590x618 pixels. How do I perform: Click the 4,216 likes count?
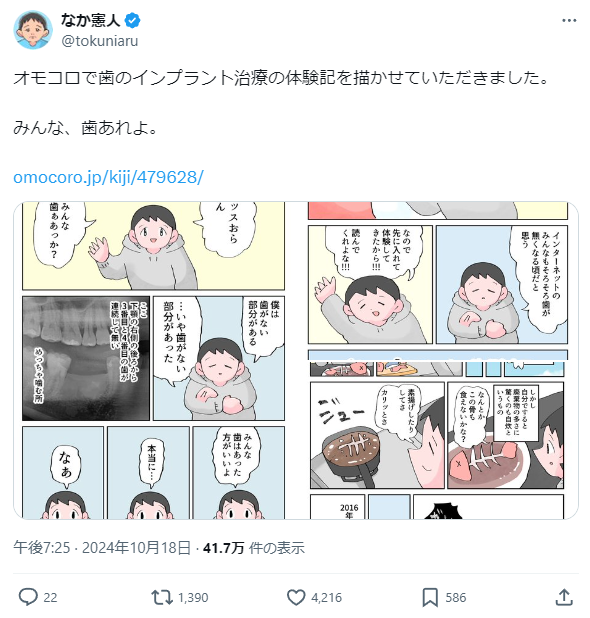(x=326, y=598)
